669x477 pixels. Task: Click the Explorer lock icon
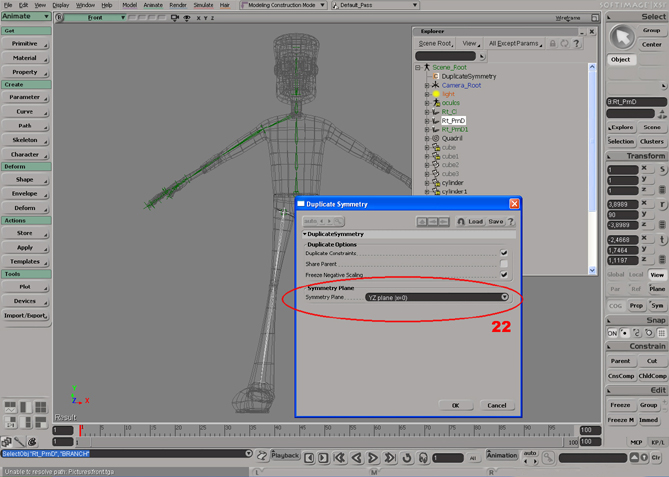tap(553, 44)
